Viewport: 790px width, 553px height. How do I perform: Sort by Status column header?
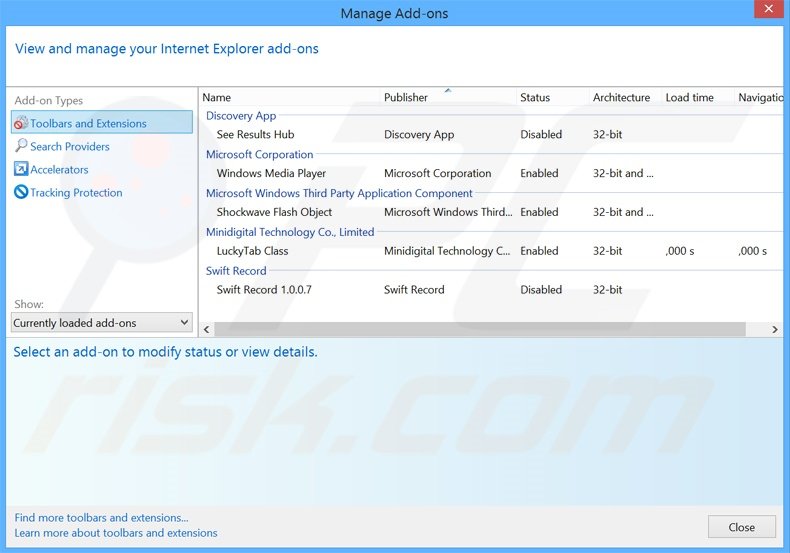coord(553,97)
